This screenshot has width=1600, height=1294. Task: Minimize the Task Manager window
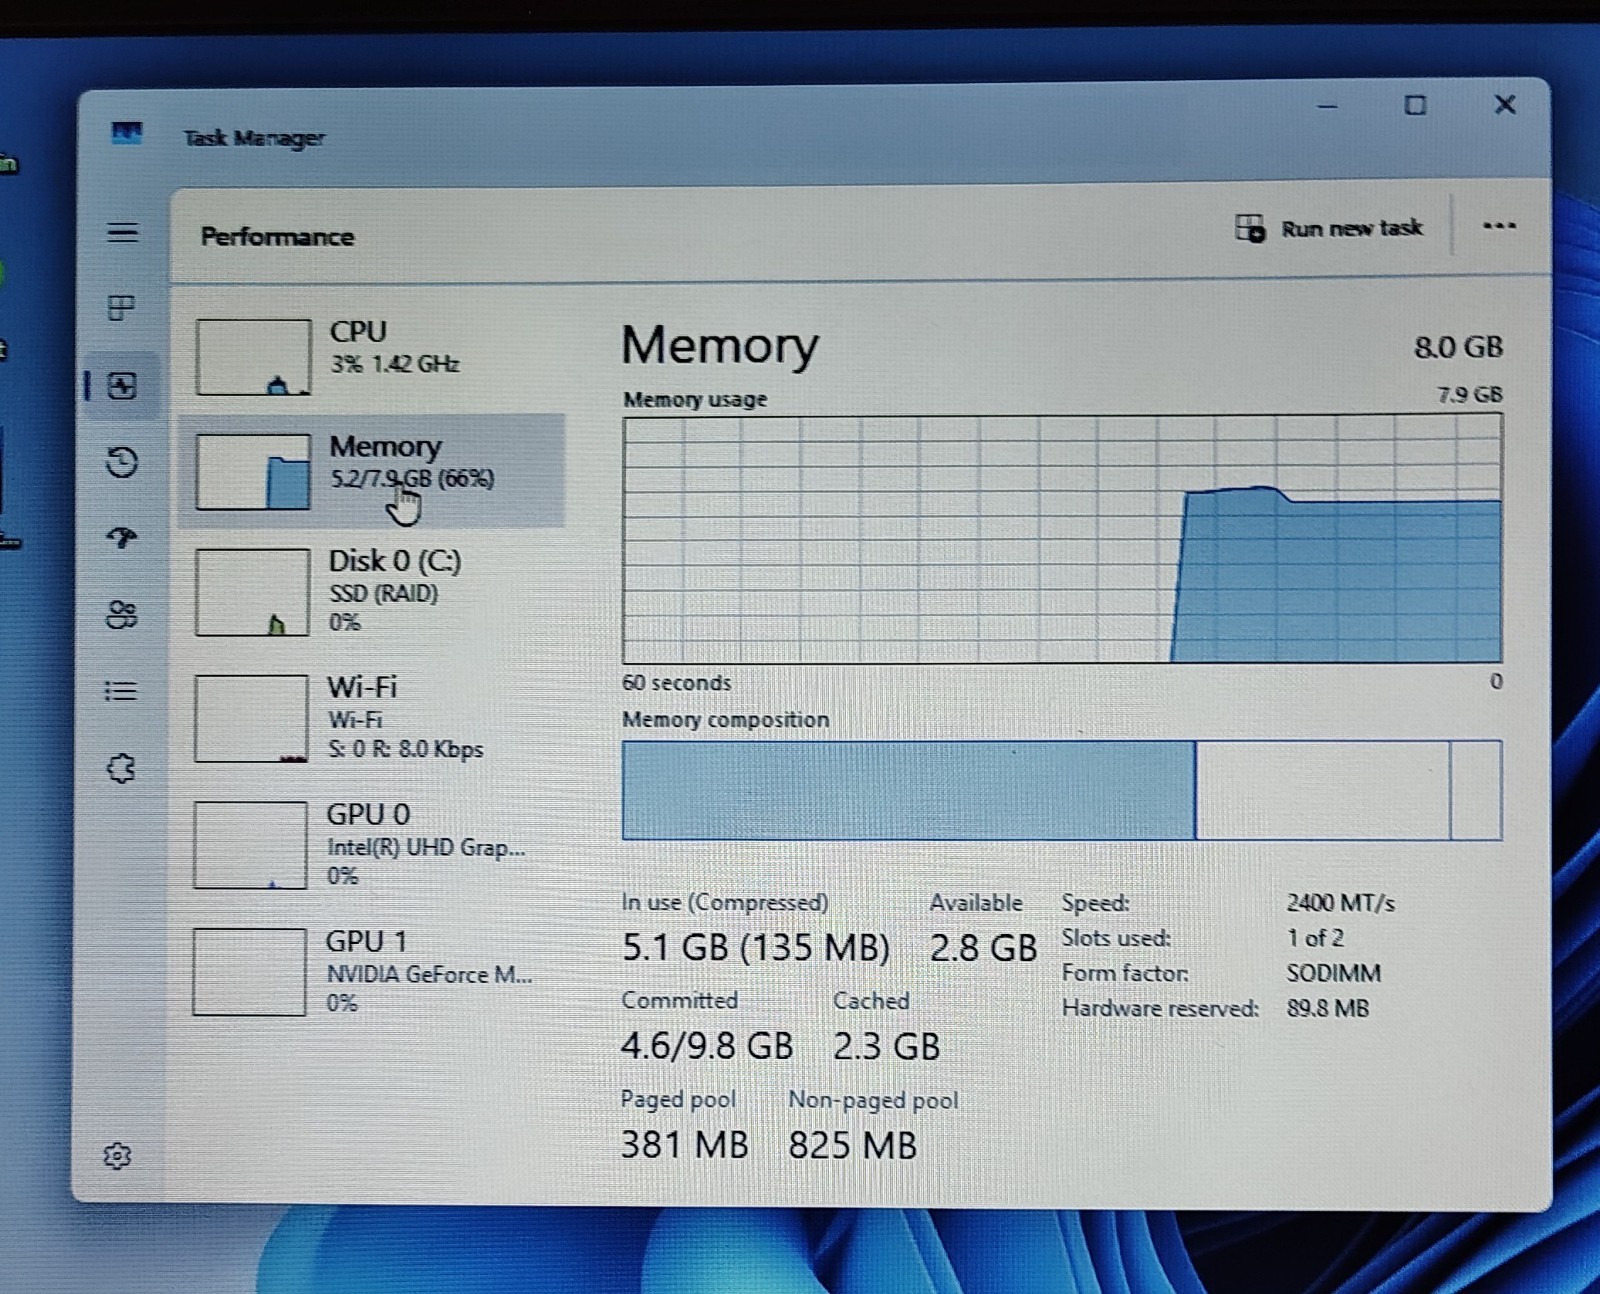1327,106
